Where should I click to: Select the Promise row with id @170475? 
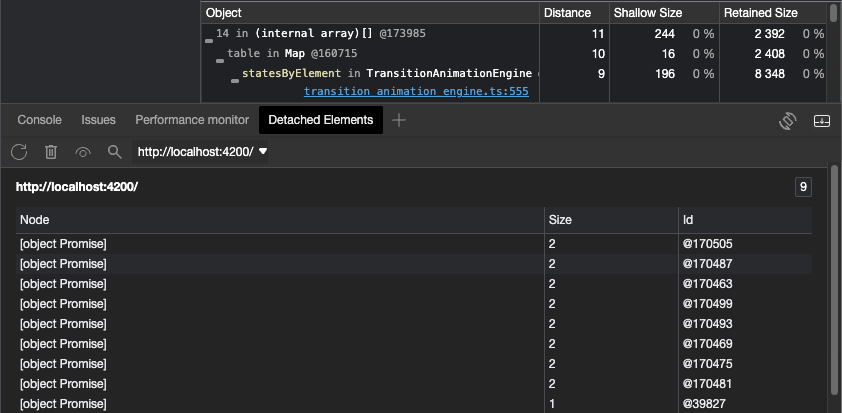414,364
